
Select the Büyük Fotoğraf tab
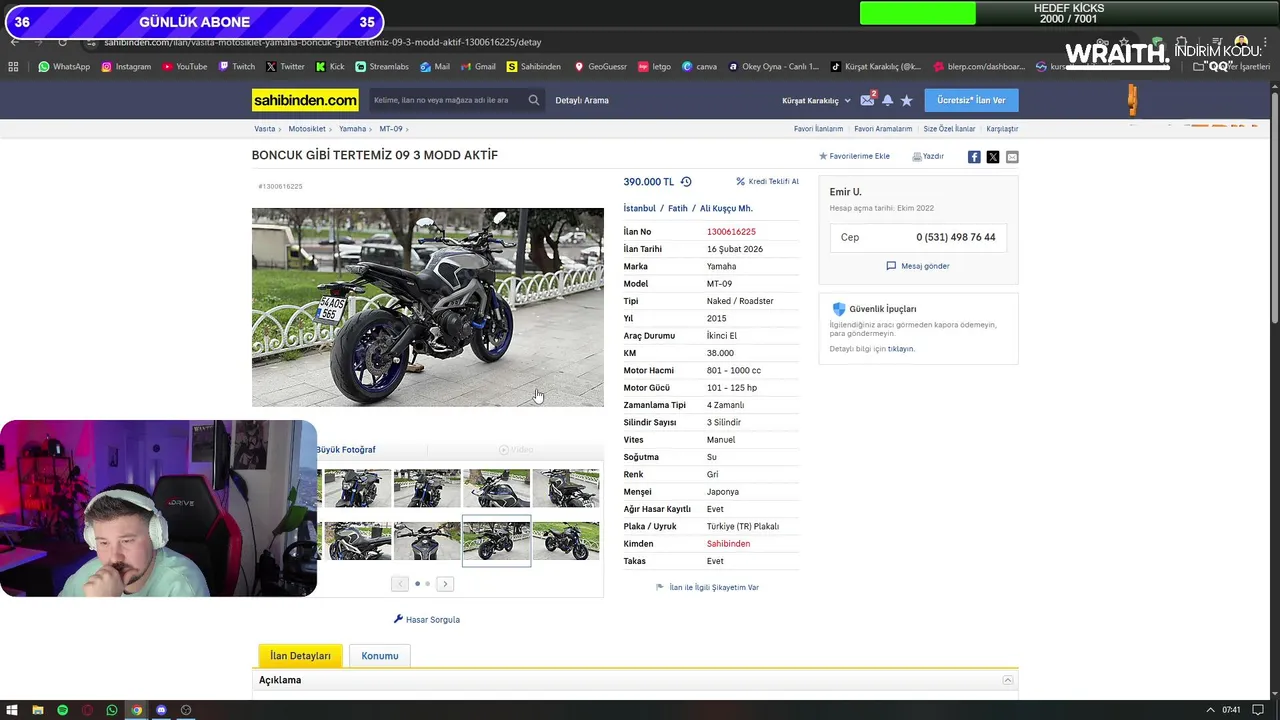[x=346, y=450]
